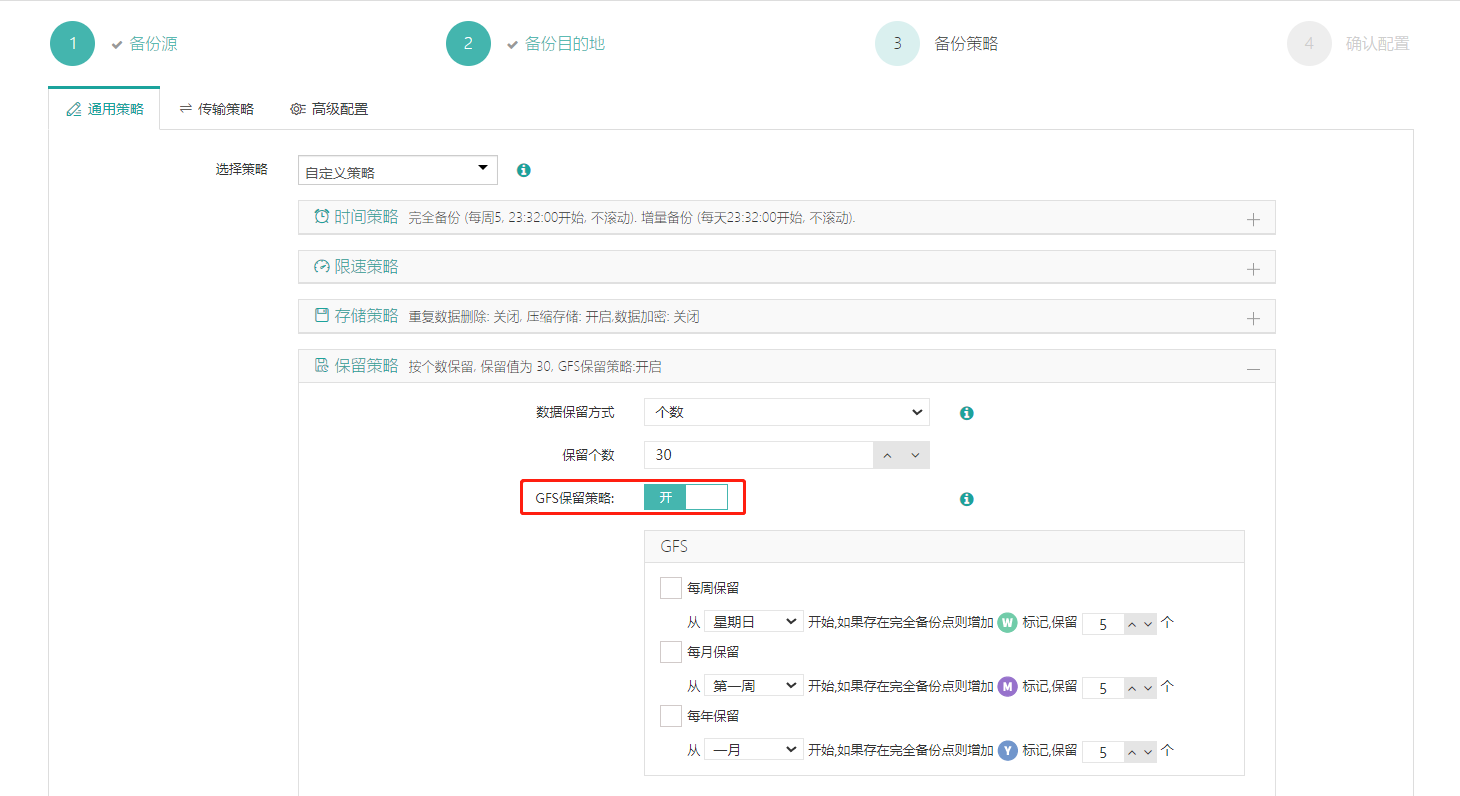Click the 备份策略 step label

point(966,44)
